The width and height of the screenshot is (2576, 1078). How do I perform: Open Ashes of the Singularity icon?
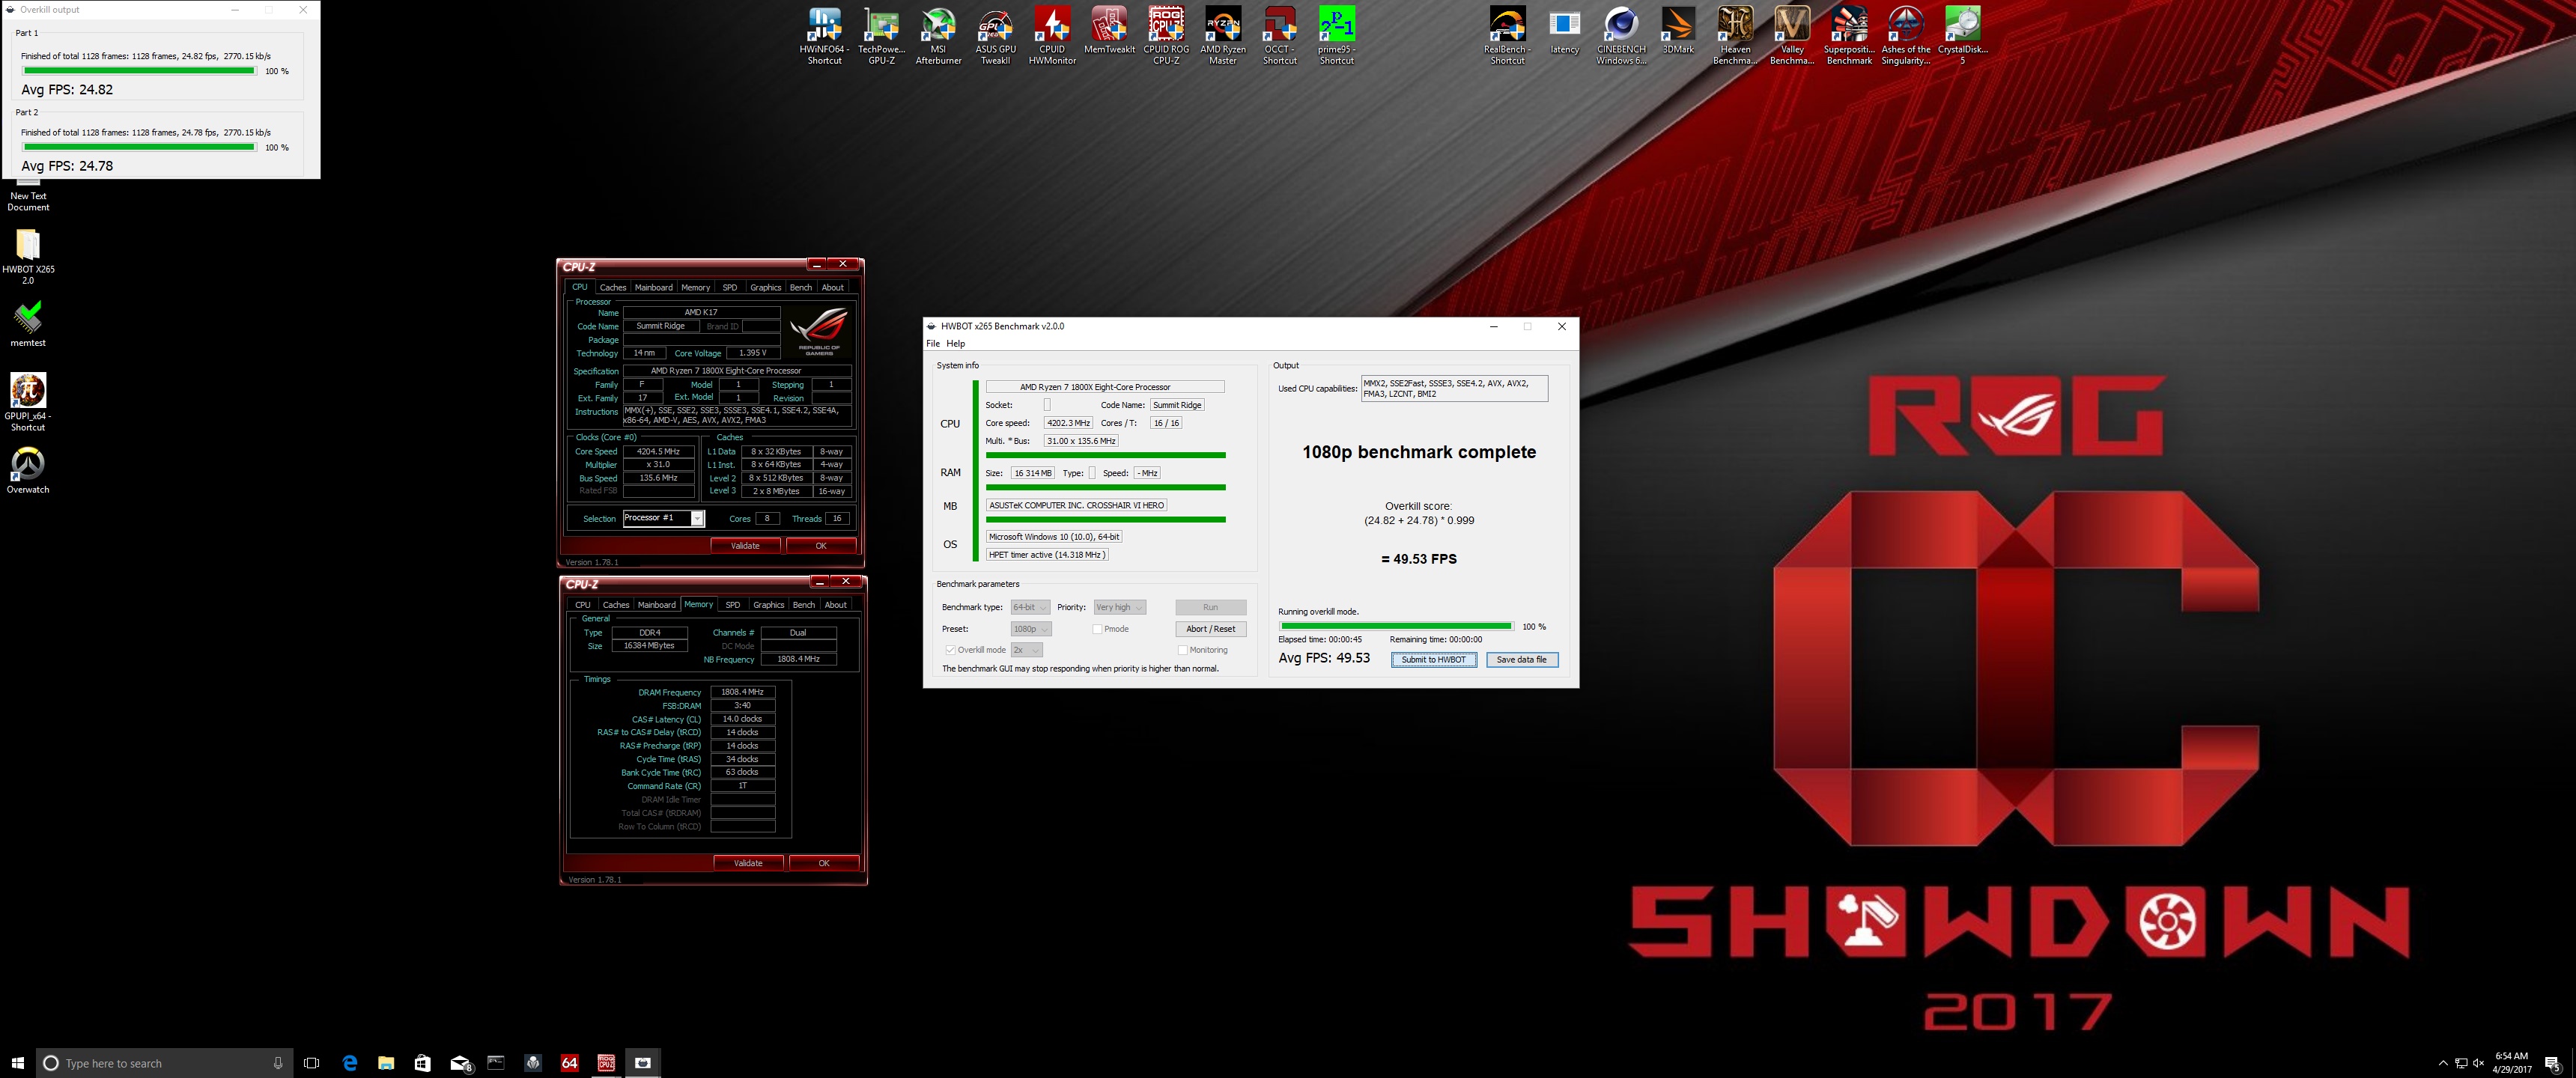[1906, 36]
